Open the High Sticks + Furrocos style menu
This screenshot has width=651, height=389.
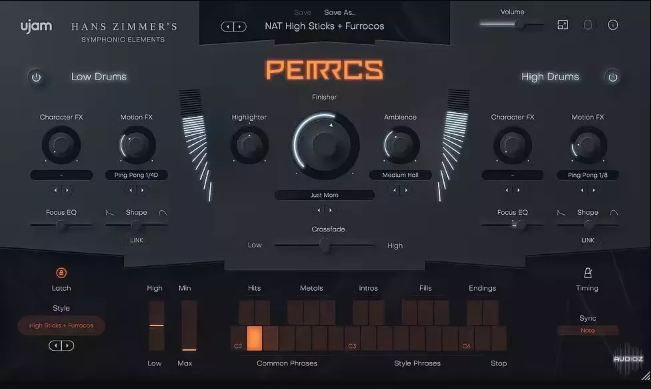tap(61, 325)
